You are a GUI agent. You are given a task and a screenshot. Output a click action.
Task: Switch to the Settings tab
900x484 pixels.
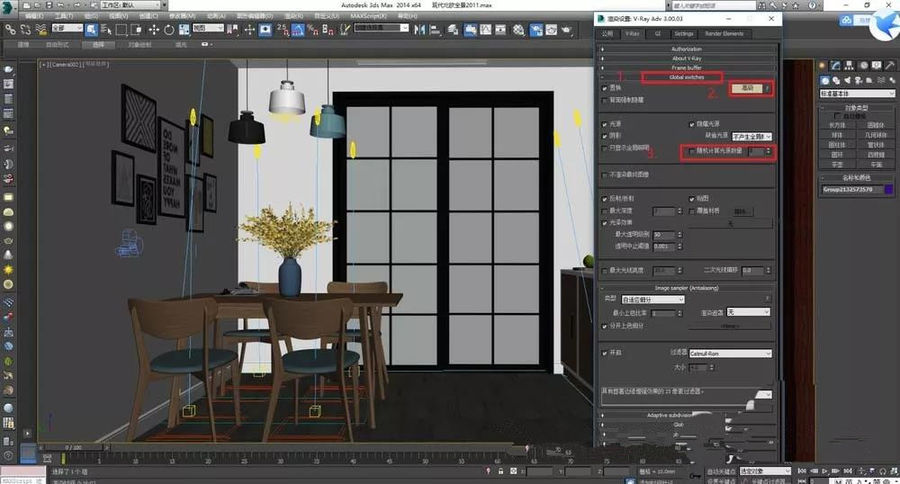(684, 34)
